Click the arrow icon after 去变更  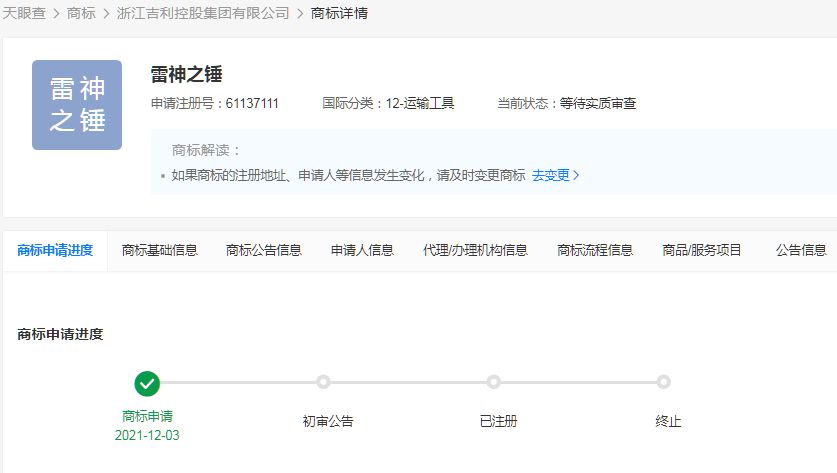pos(576,175)
